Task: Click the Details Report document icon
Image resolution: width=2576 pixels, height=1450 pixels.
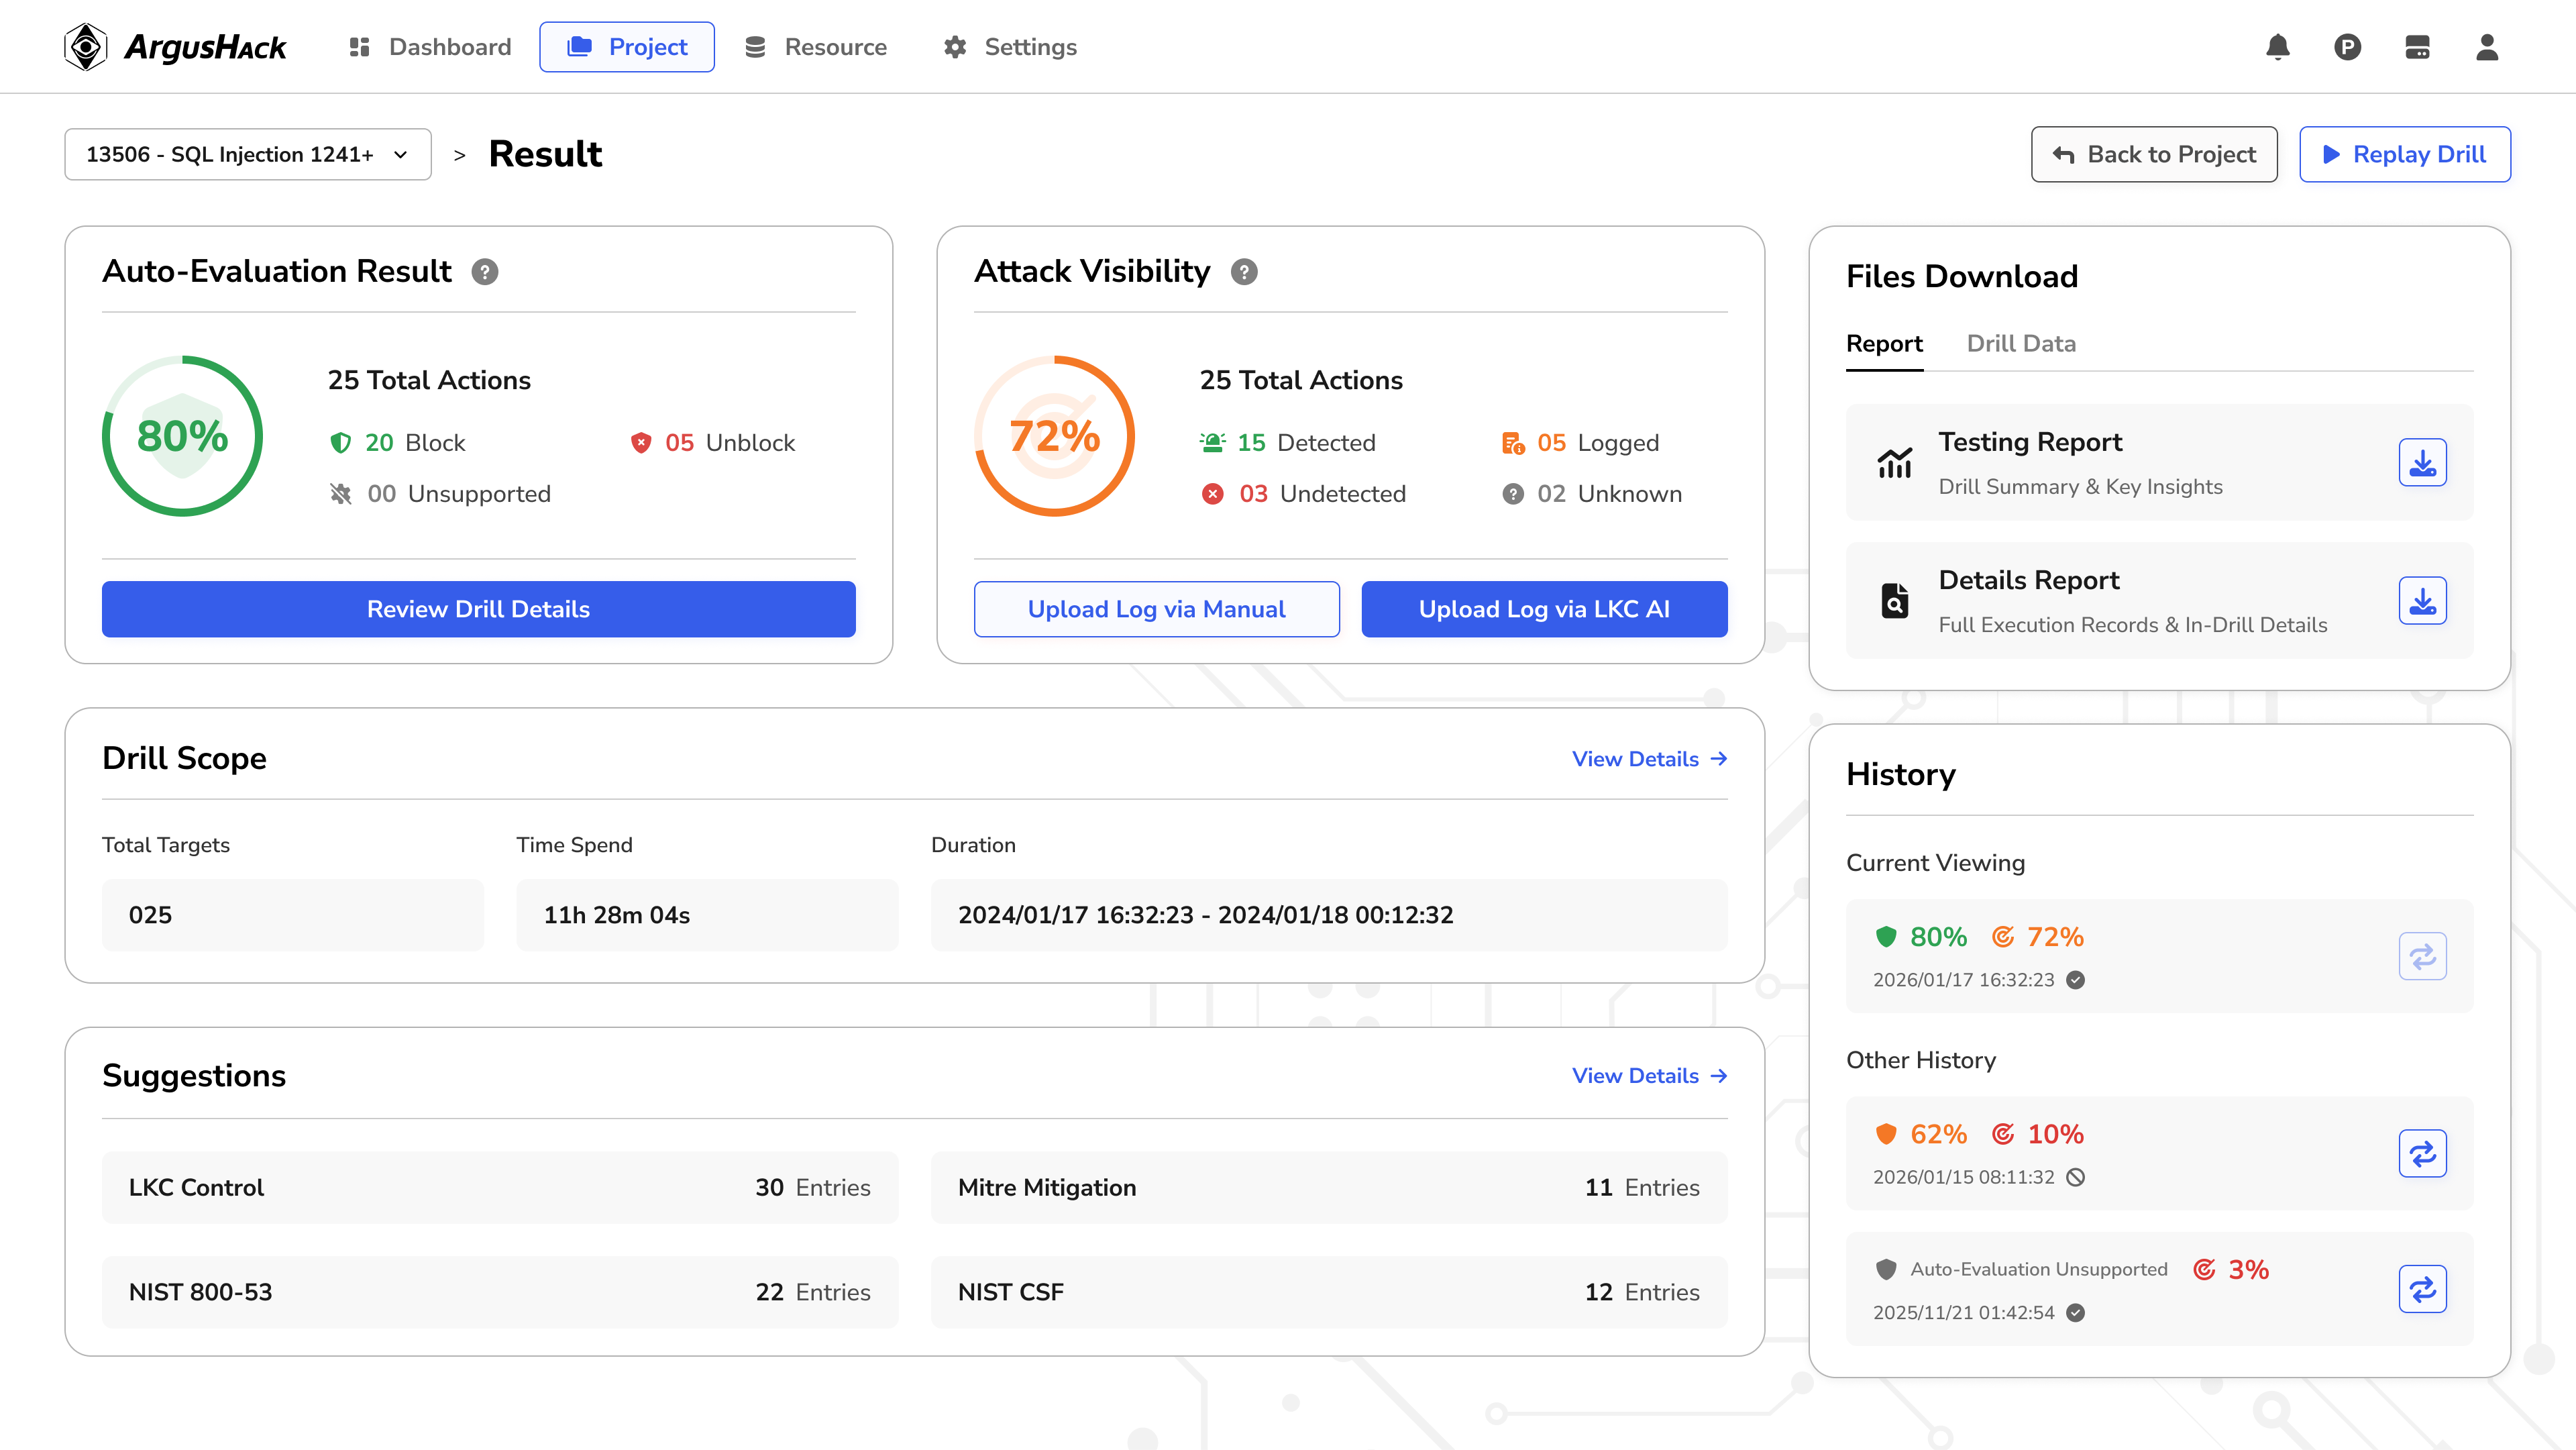Action: [x=1895, y=600]
